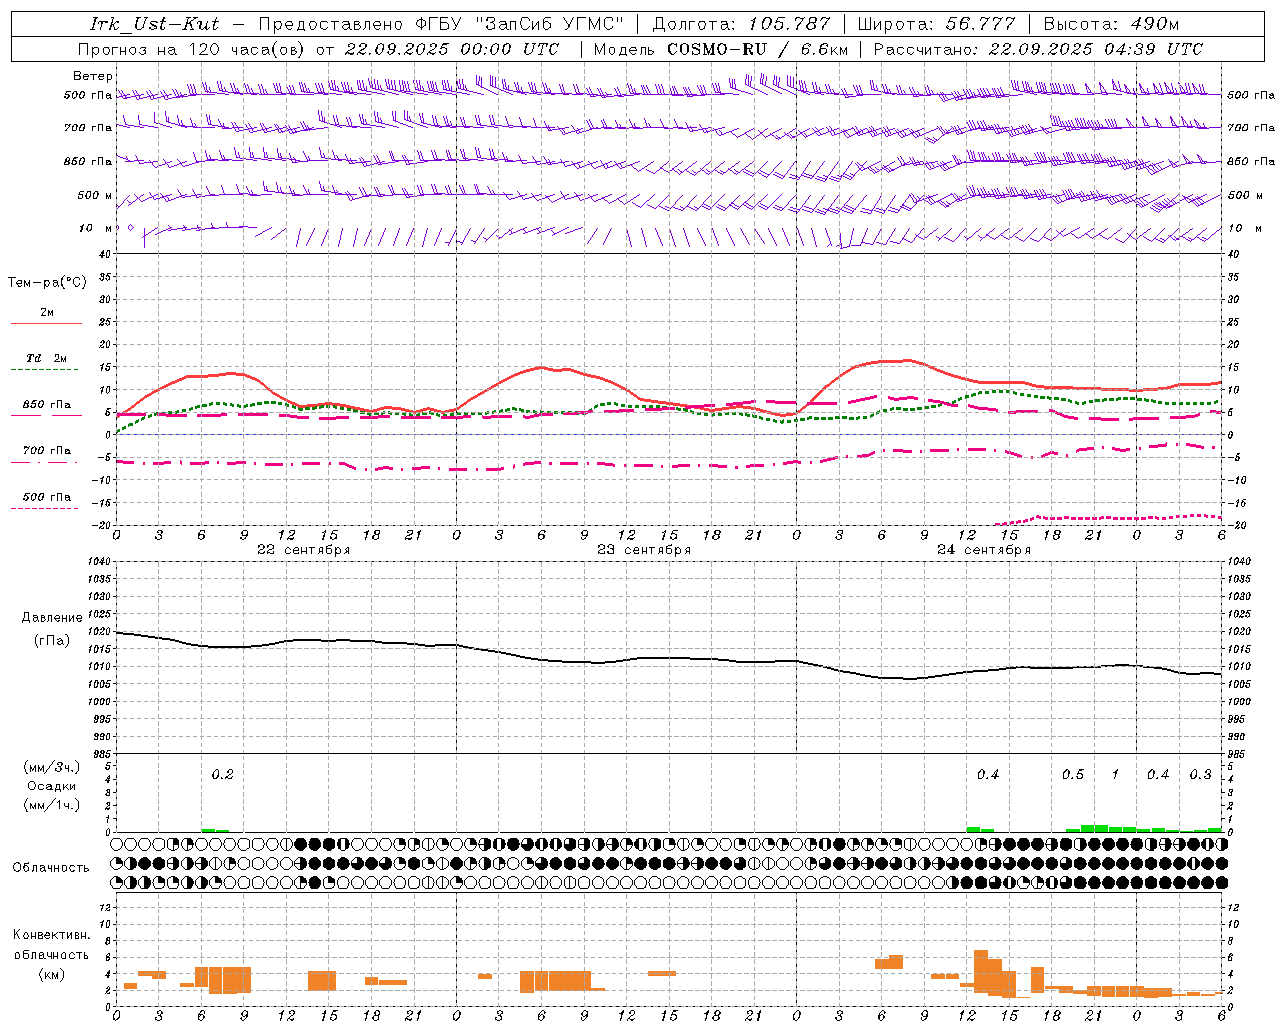Viewport: 1280px width, 1024px height.
Task: Click the 850 гПа temperature legend label
Action: pyautogui.click(x=47, y=404)
